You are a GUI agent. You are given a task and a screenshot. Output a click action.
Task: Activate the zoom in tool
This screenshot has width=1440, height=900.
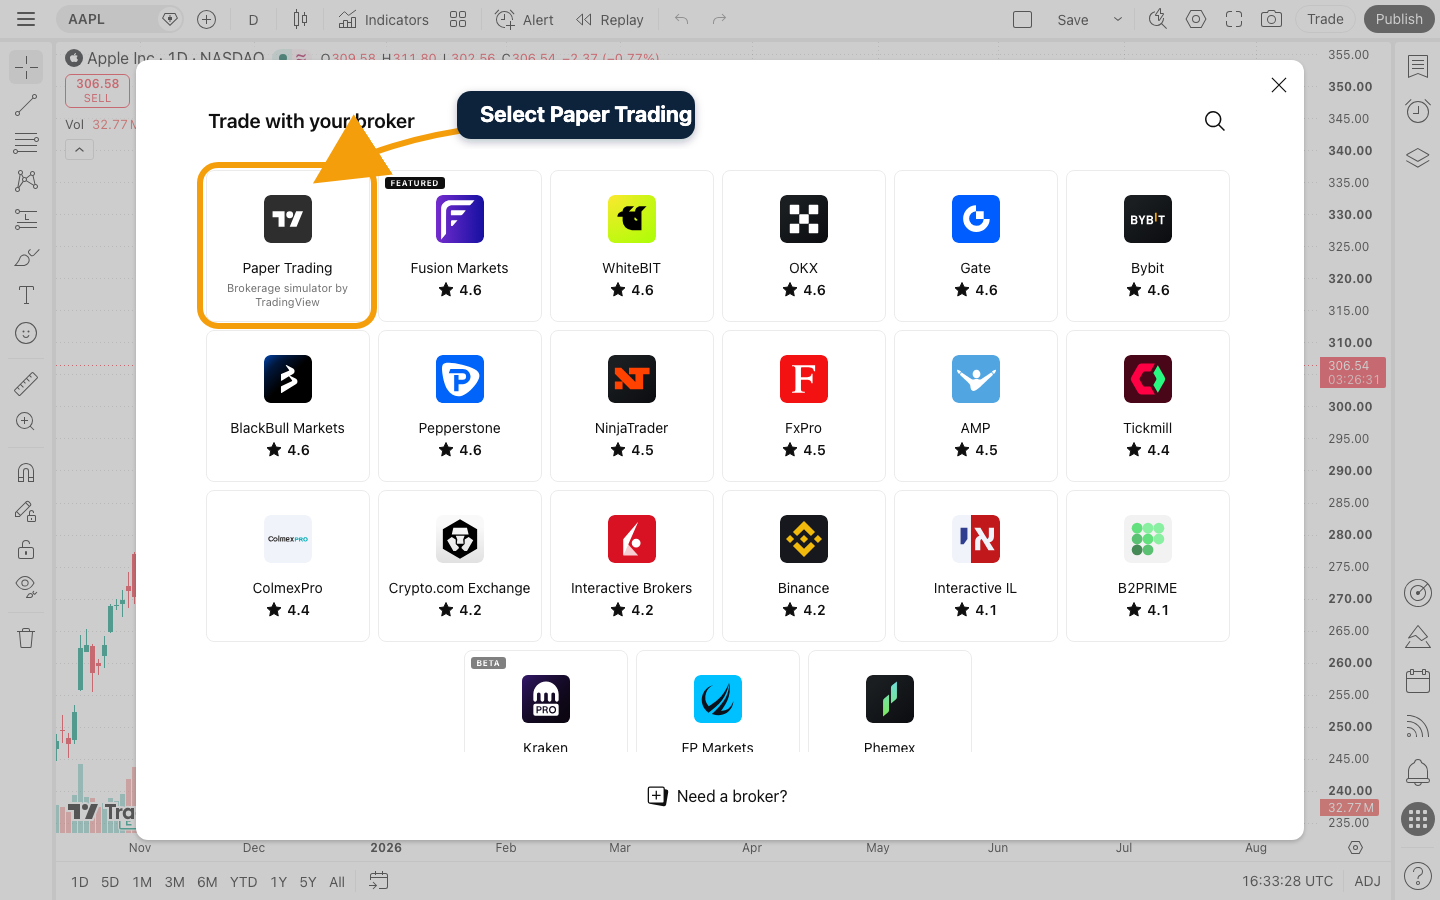[26, 421]
